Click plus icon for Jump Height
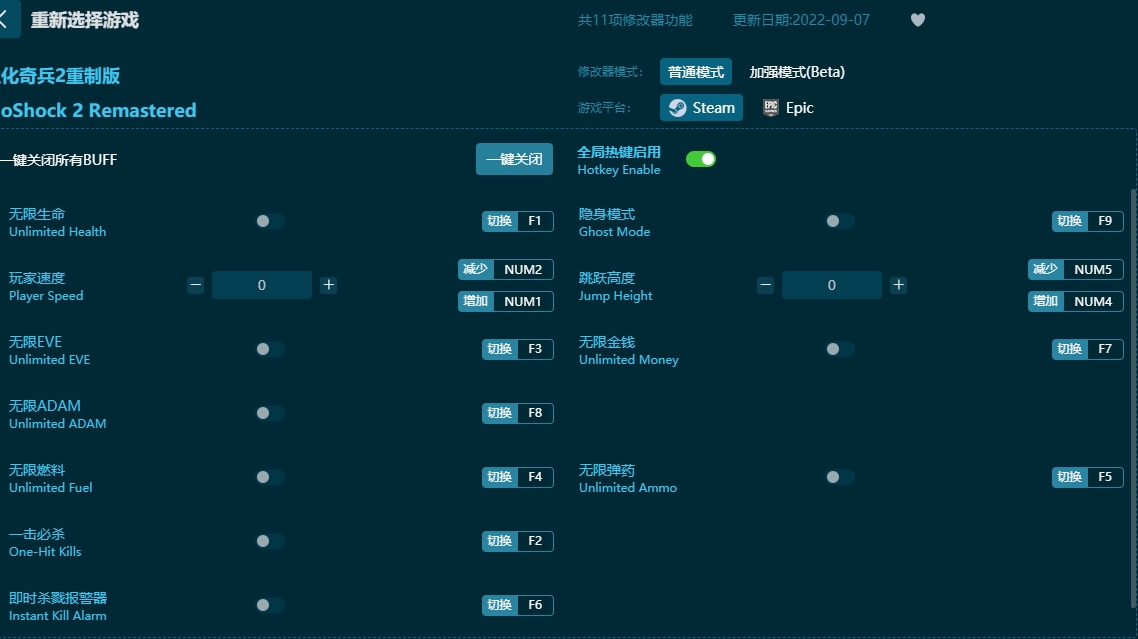The height and width of the screenshot is (639, 1138). click(x=898, y=285)
